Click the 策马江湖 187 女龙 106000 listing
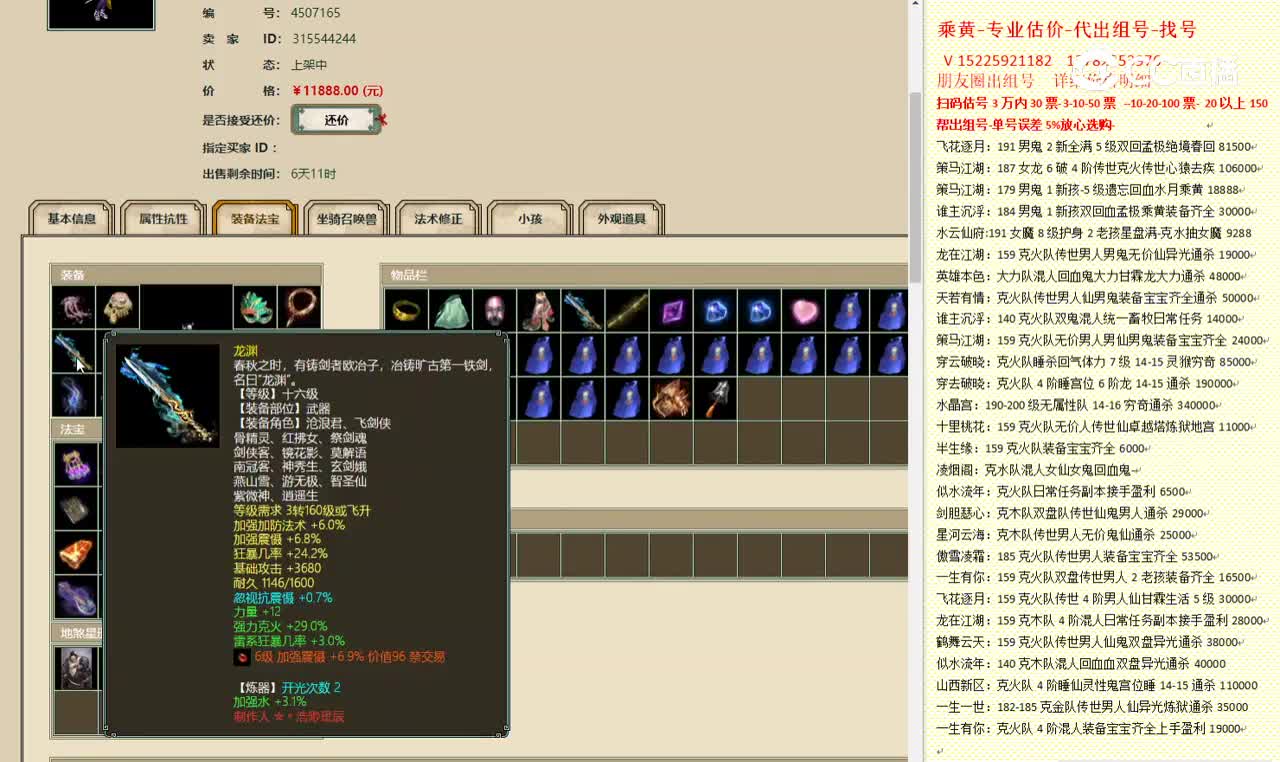The height and width of the screenshot is (762, 1280). pos(1097,168)
